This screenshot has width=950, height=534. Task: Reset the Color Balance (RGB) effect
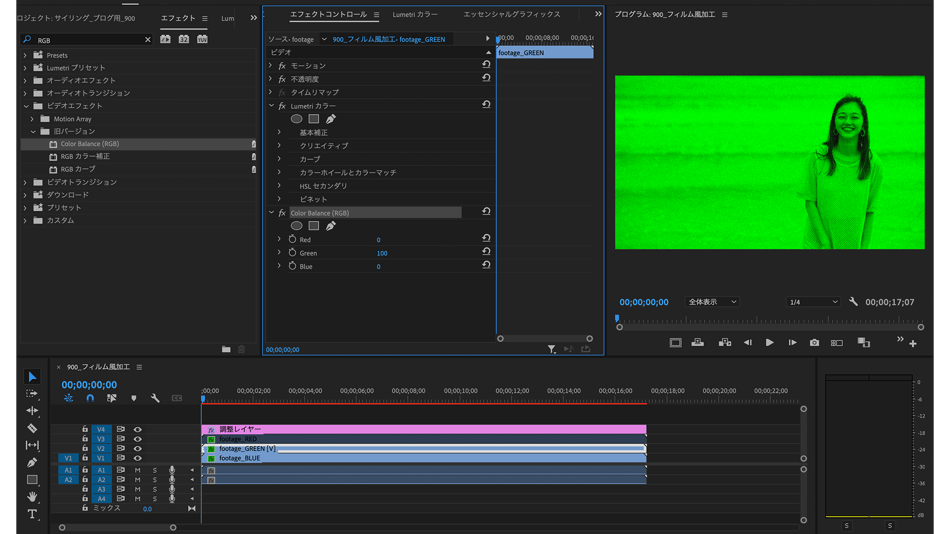click(486, 212)
